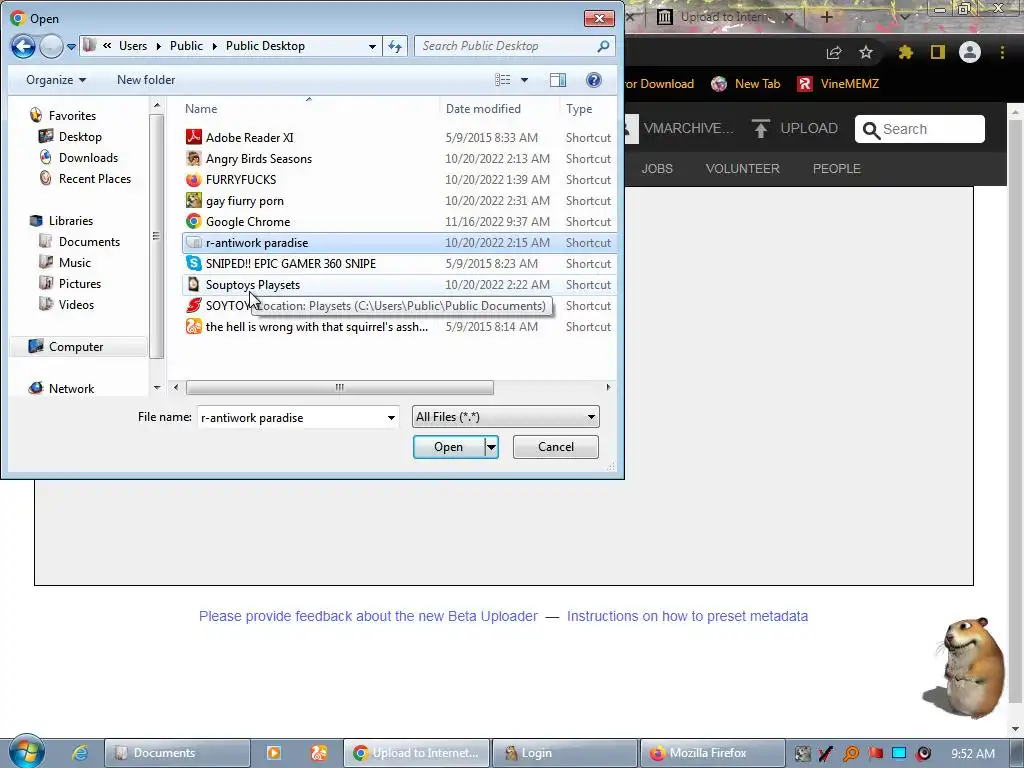Select Recent Places in navigation pane

click(95, 178)
